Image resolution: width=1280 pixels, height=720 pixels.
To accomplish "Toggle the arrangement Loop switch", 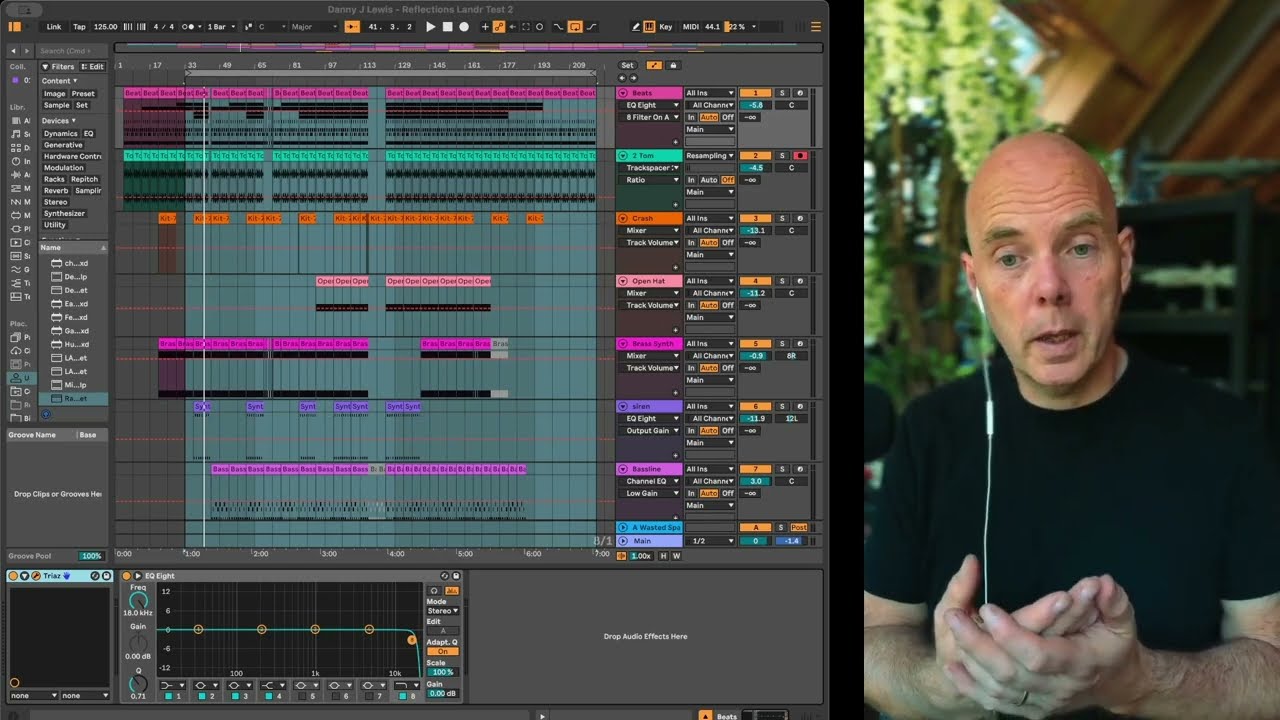I will (575, 27).
